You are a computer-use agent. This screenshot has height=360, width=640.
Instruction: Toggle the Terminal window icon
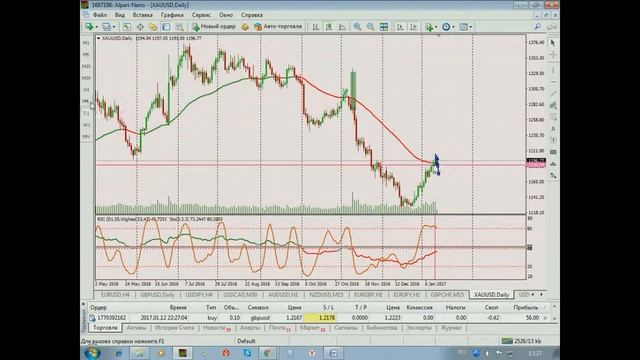166,27
